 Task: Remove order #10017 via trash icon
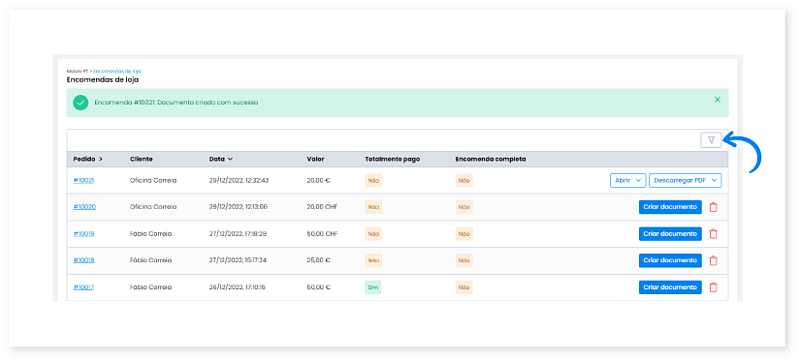[713, 287]
